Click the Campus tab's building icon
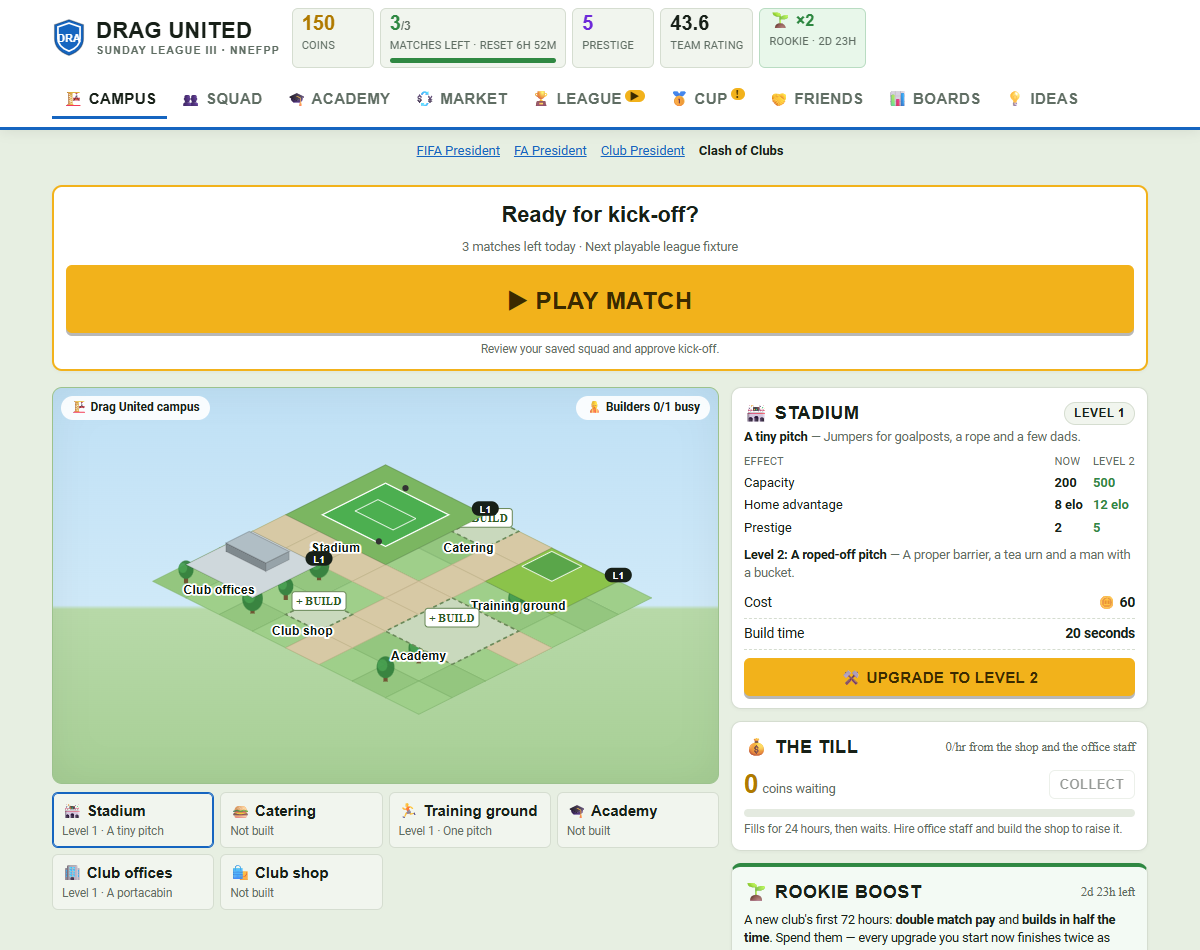1200x950 pixels. pyautogui.click(x=72, y=99)
